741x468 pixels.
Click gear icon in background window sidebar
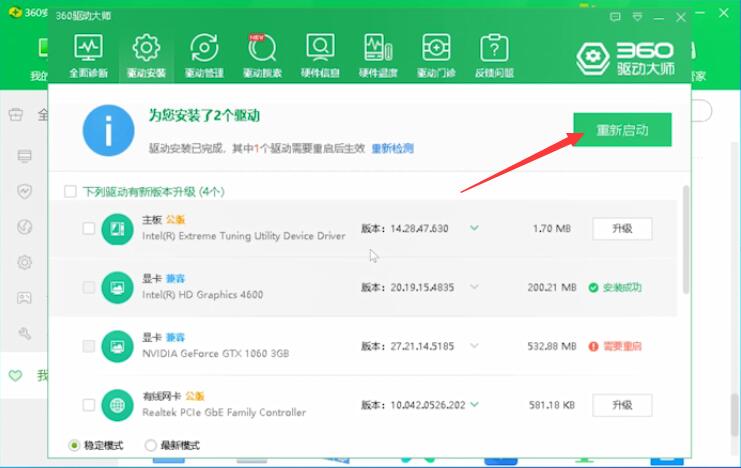(x=24, y=262)
